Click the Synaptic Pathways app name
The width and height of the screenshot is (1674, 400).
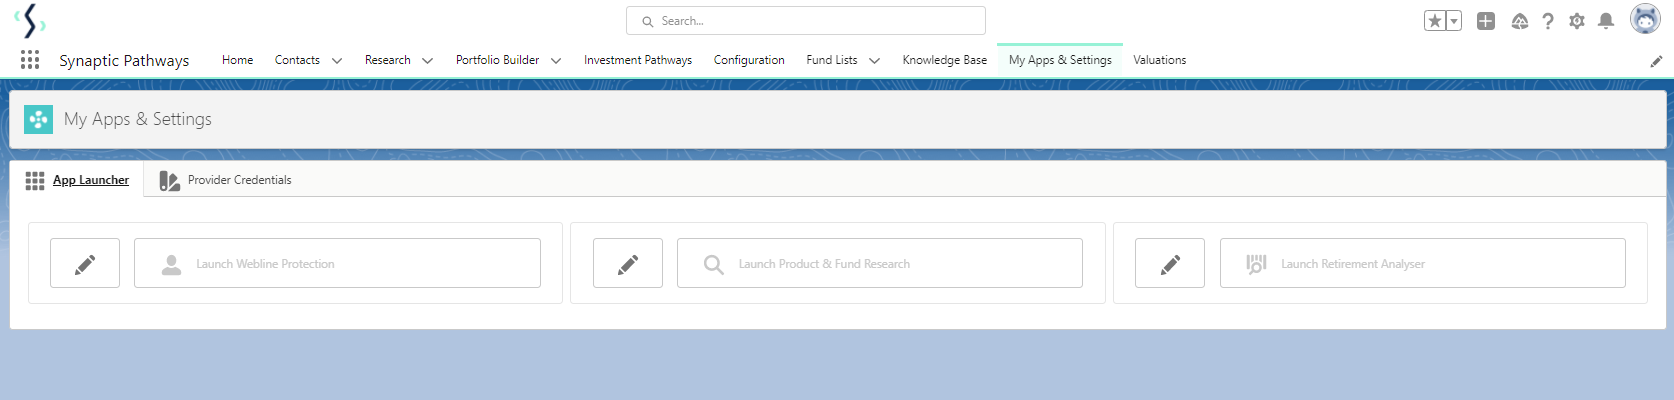click(x=124, y=61)
